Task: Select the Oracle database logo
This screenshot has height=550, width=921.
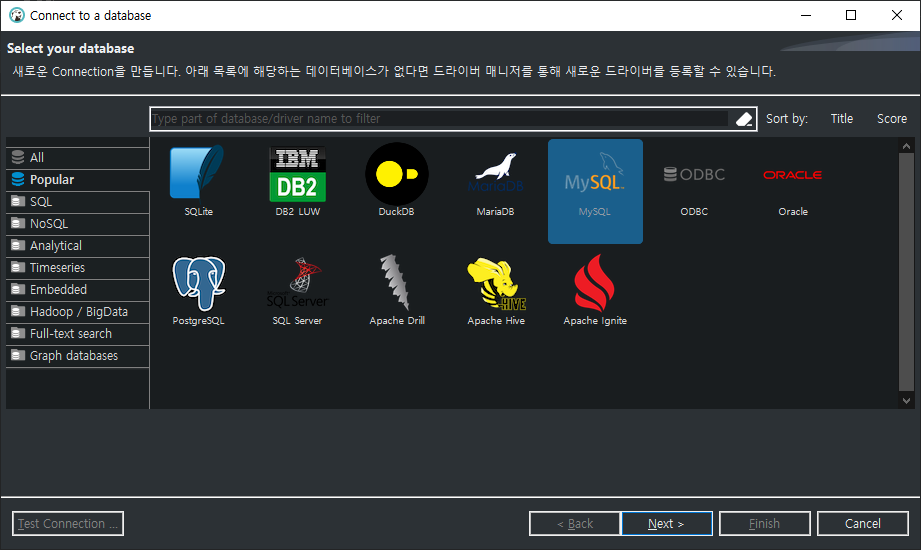Action: click(x=792, y=175)
